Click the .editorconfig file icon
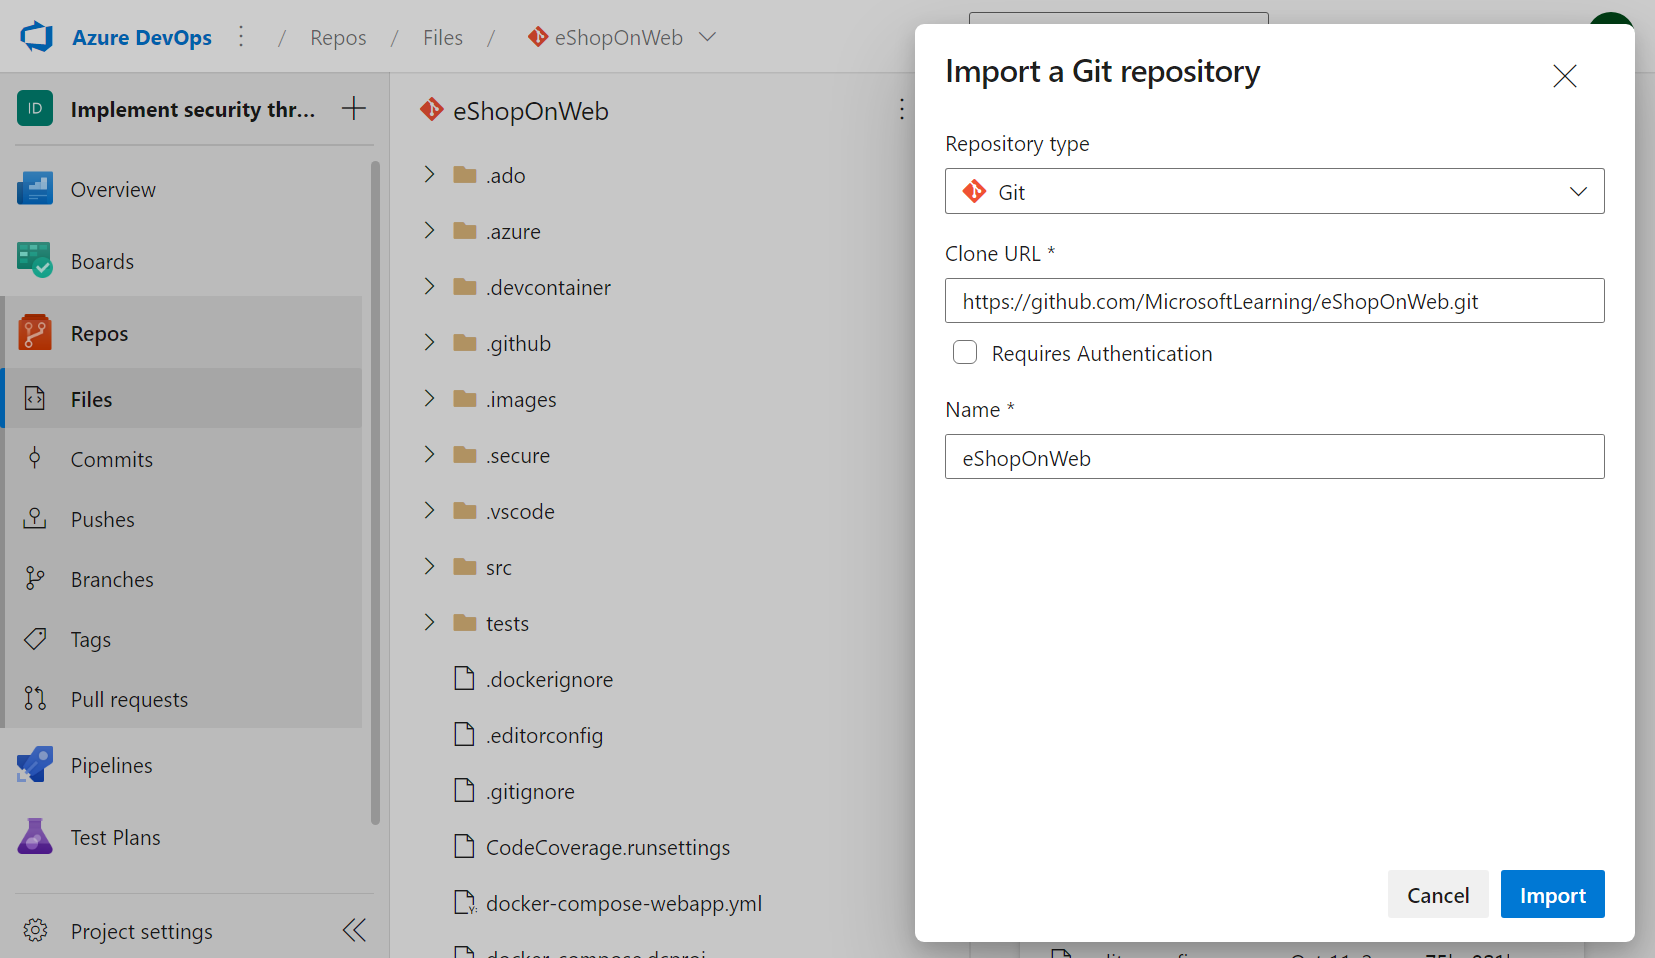Screen dimensions: 1655x958 point(464,735)
